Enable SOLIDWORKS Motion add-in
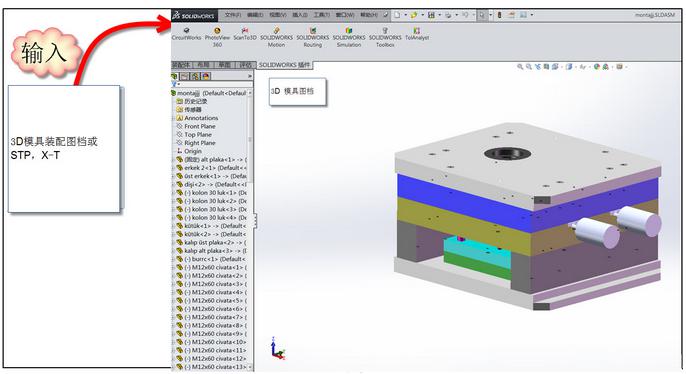Screen dimensions: 686x374 pos(276,37)
